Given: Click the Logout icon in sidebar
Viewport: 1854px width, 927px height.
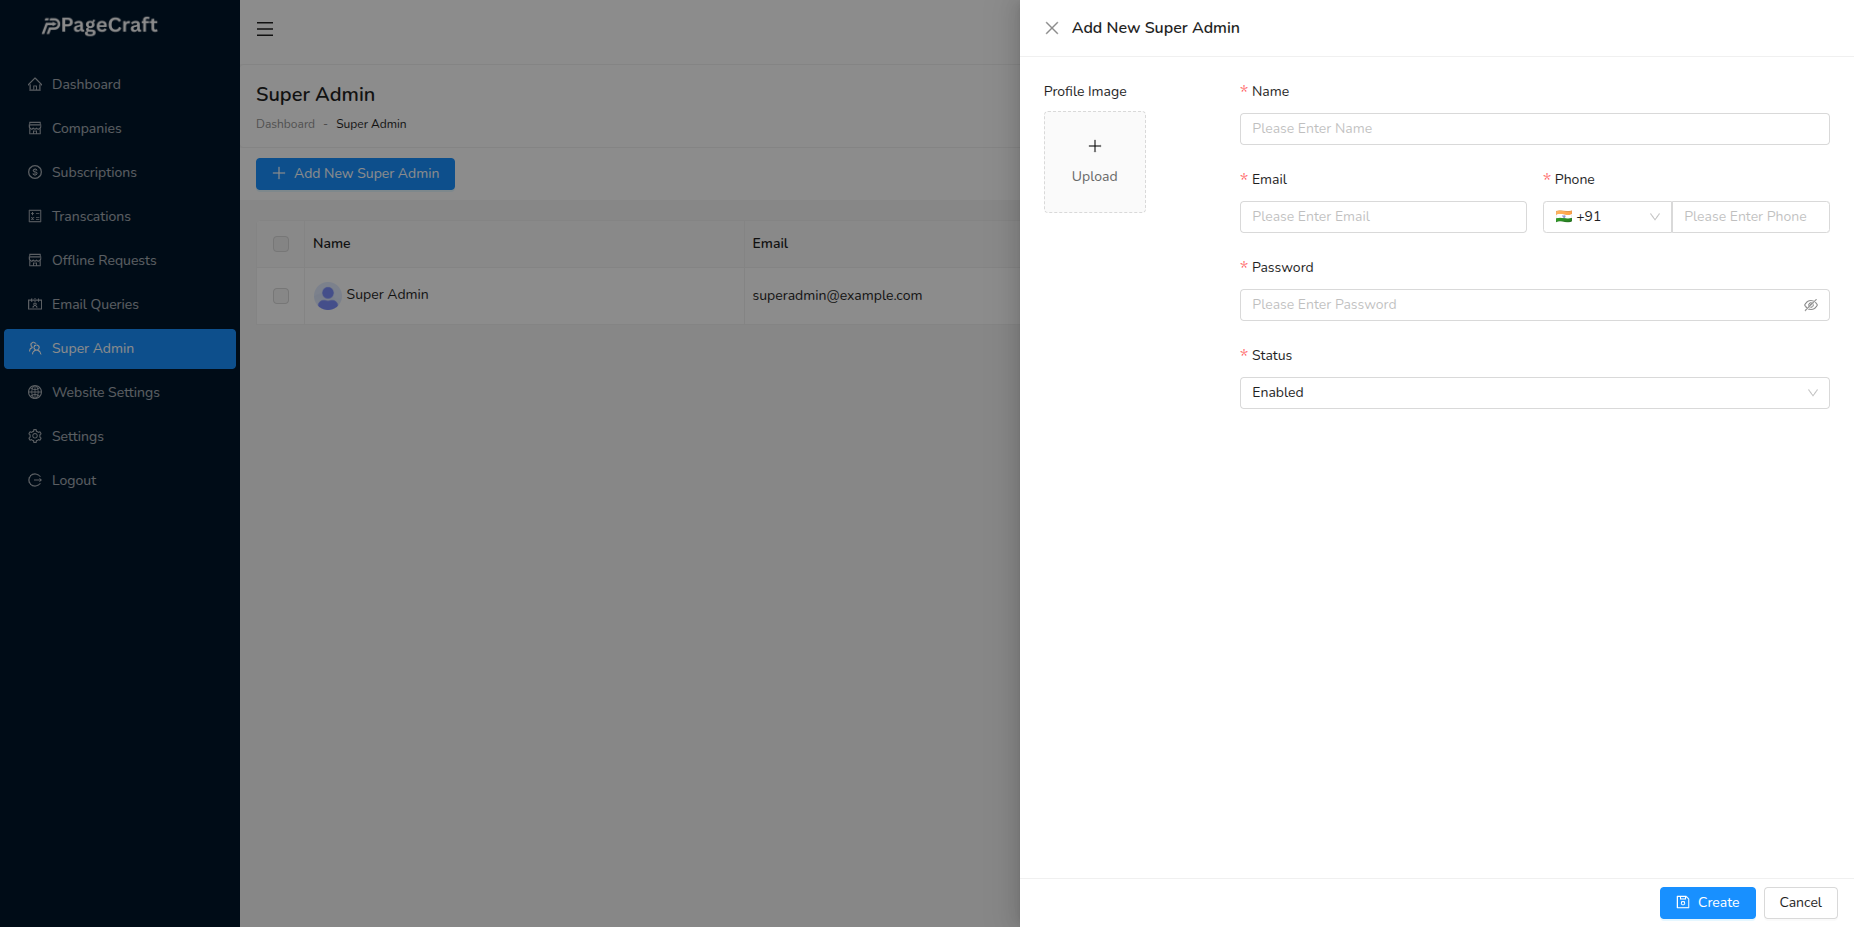Looking at the screenshot, I should 35,481.
